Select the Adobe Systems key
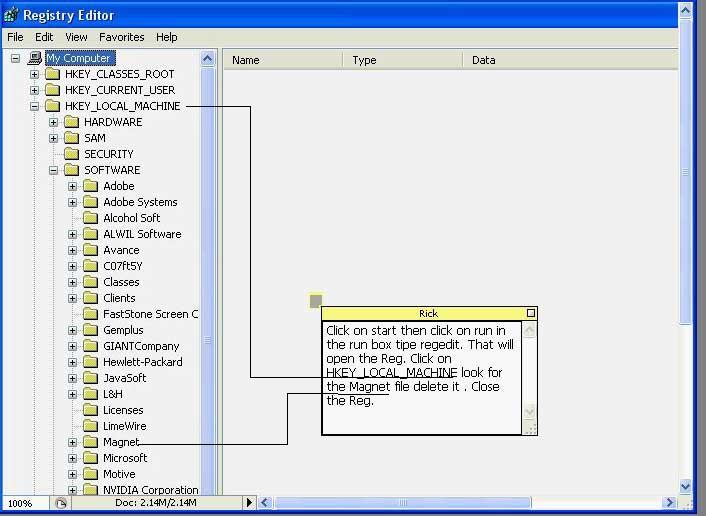The width and height of the screenshot is (706, 516). 140,202
